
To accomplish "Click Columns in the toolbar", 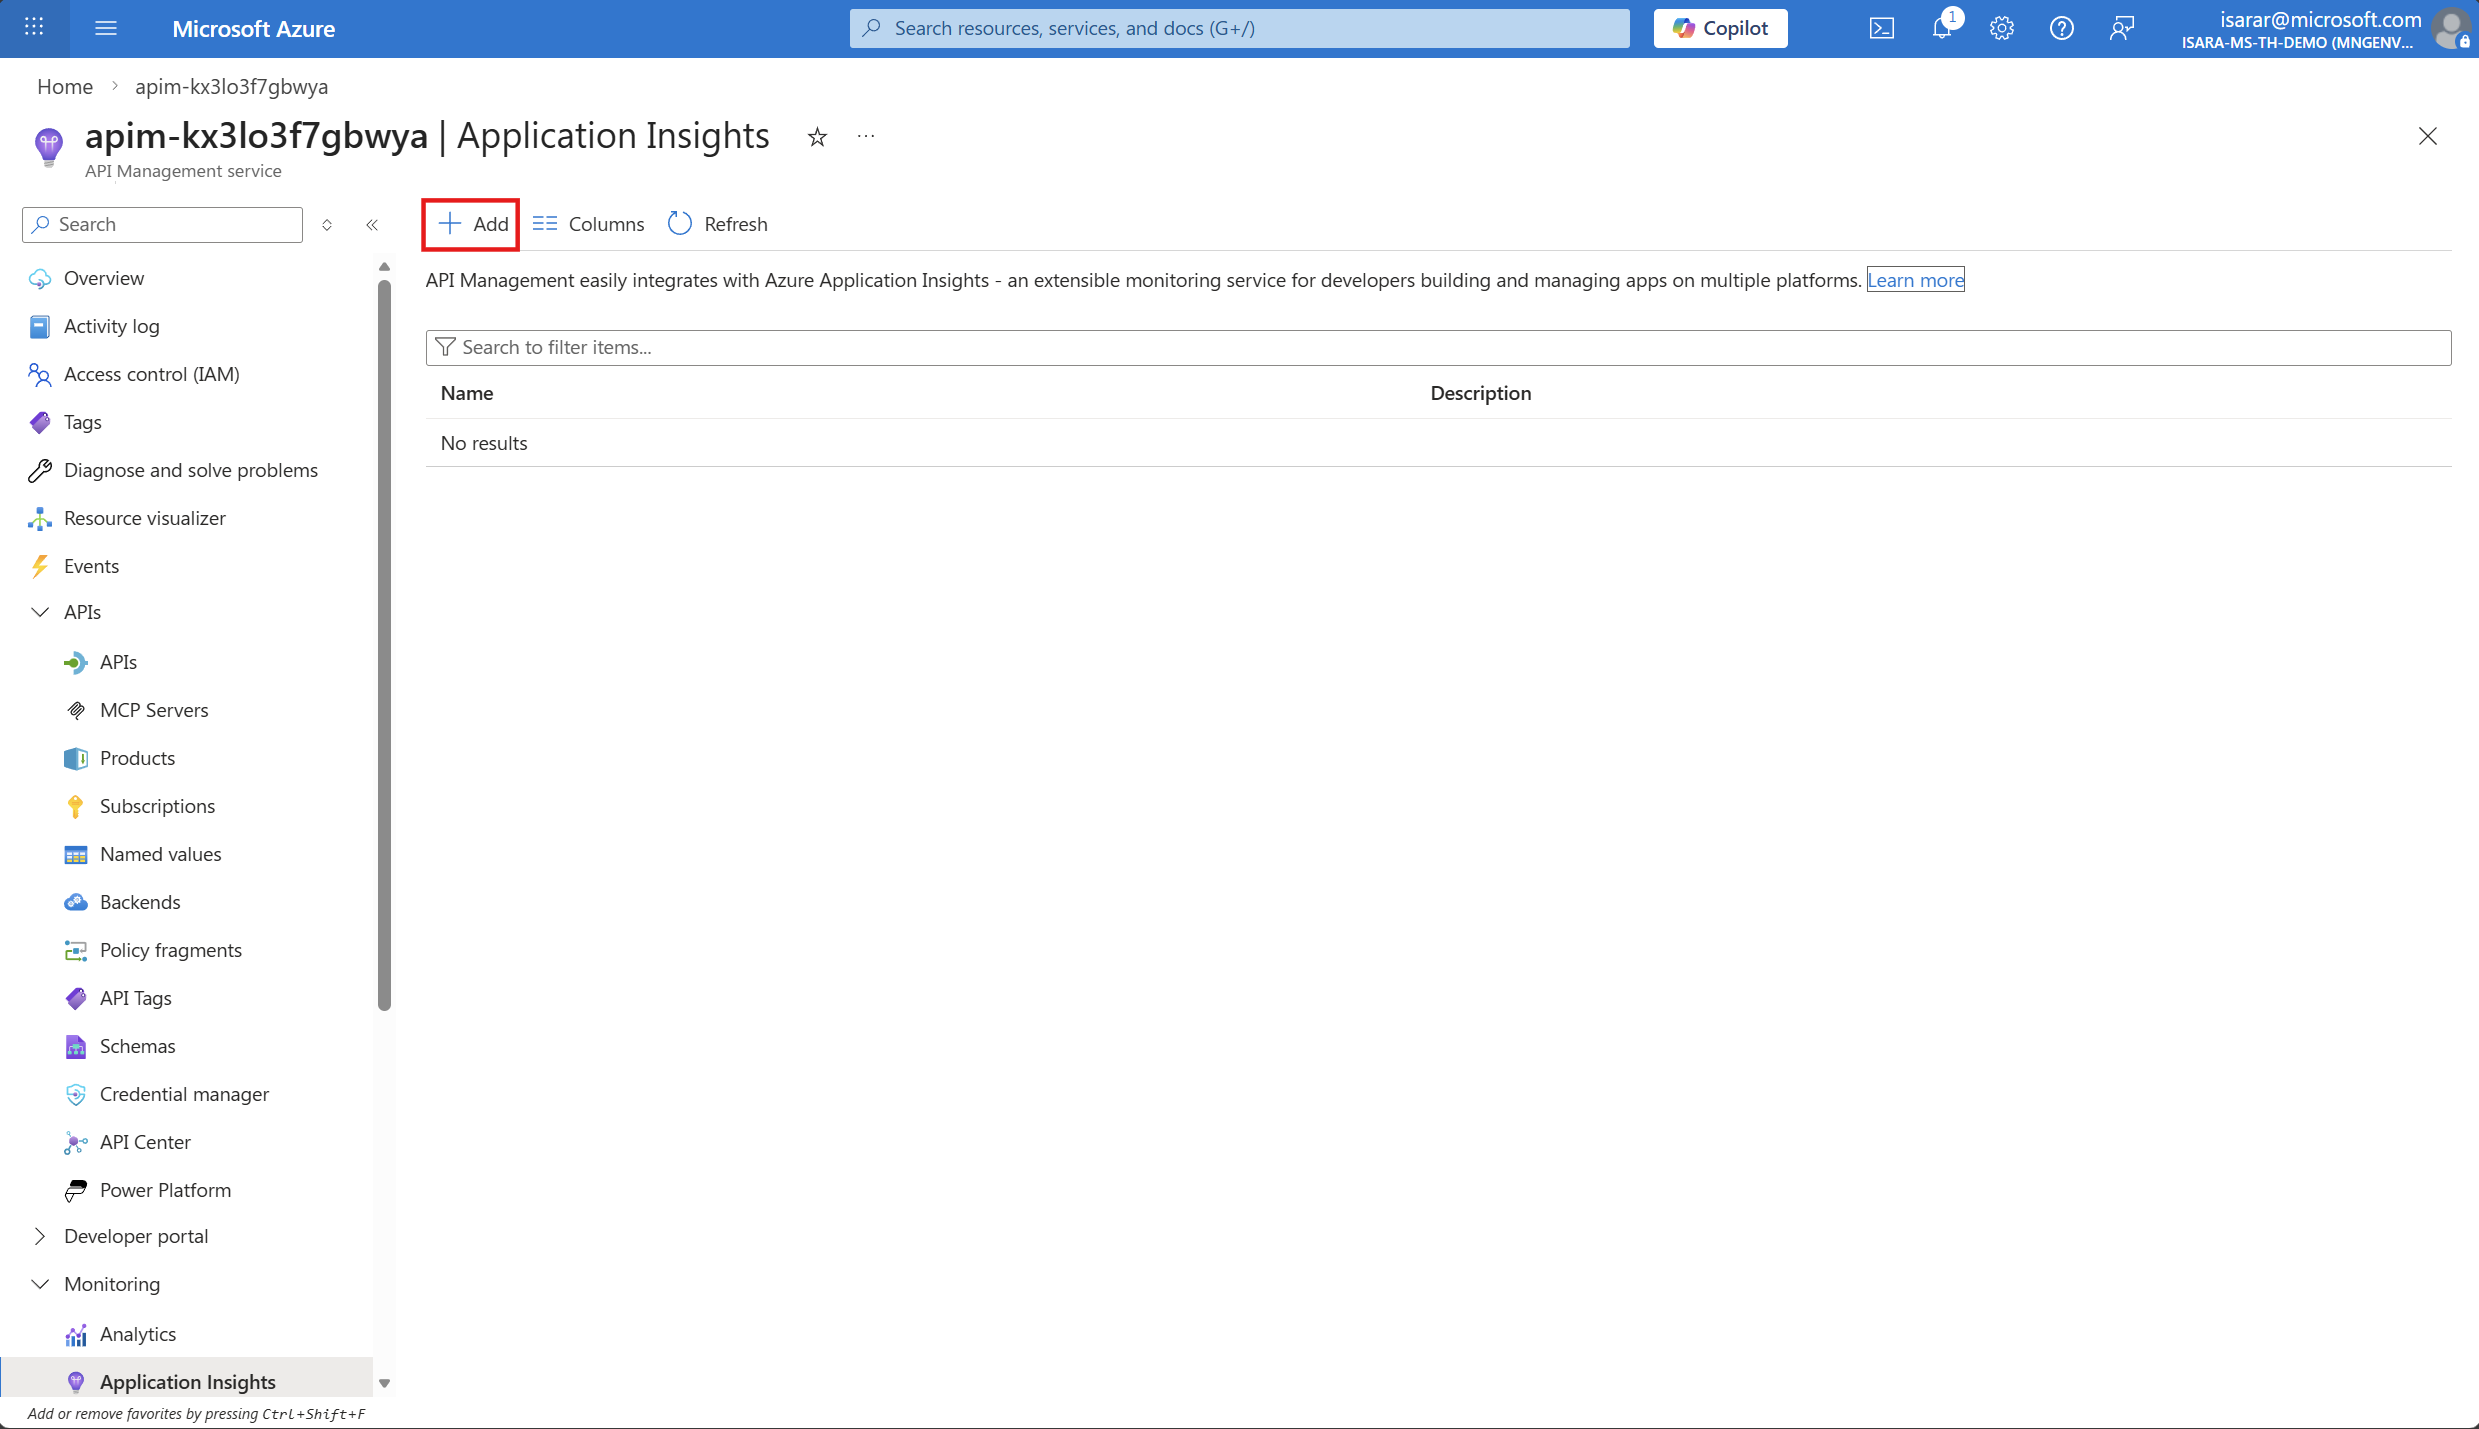I will click(588, 224).
